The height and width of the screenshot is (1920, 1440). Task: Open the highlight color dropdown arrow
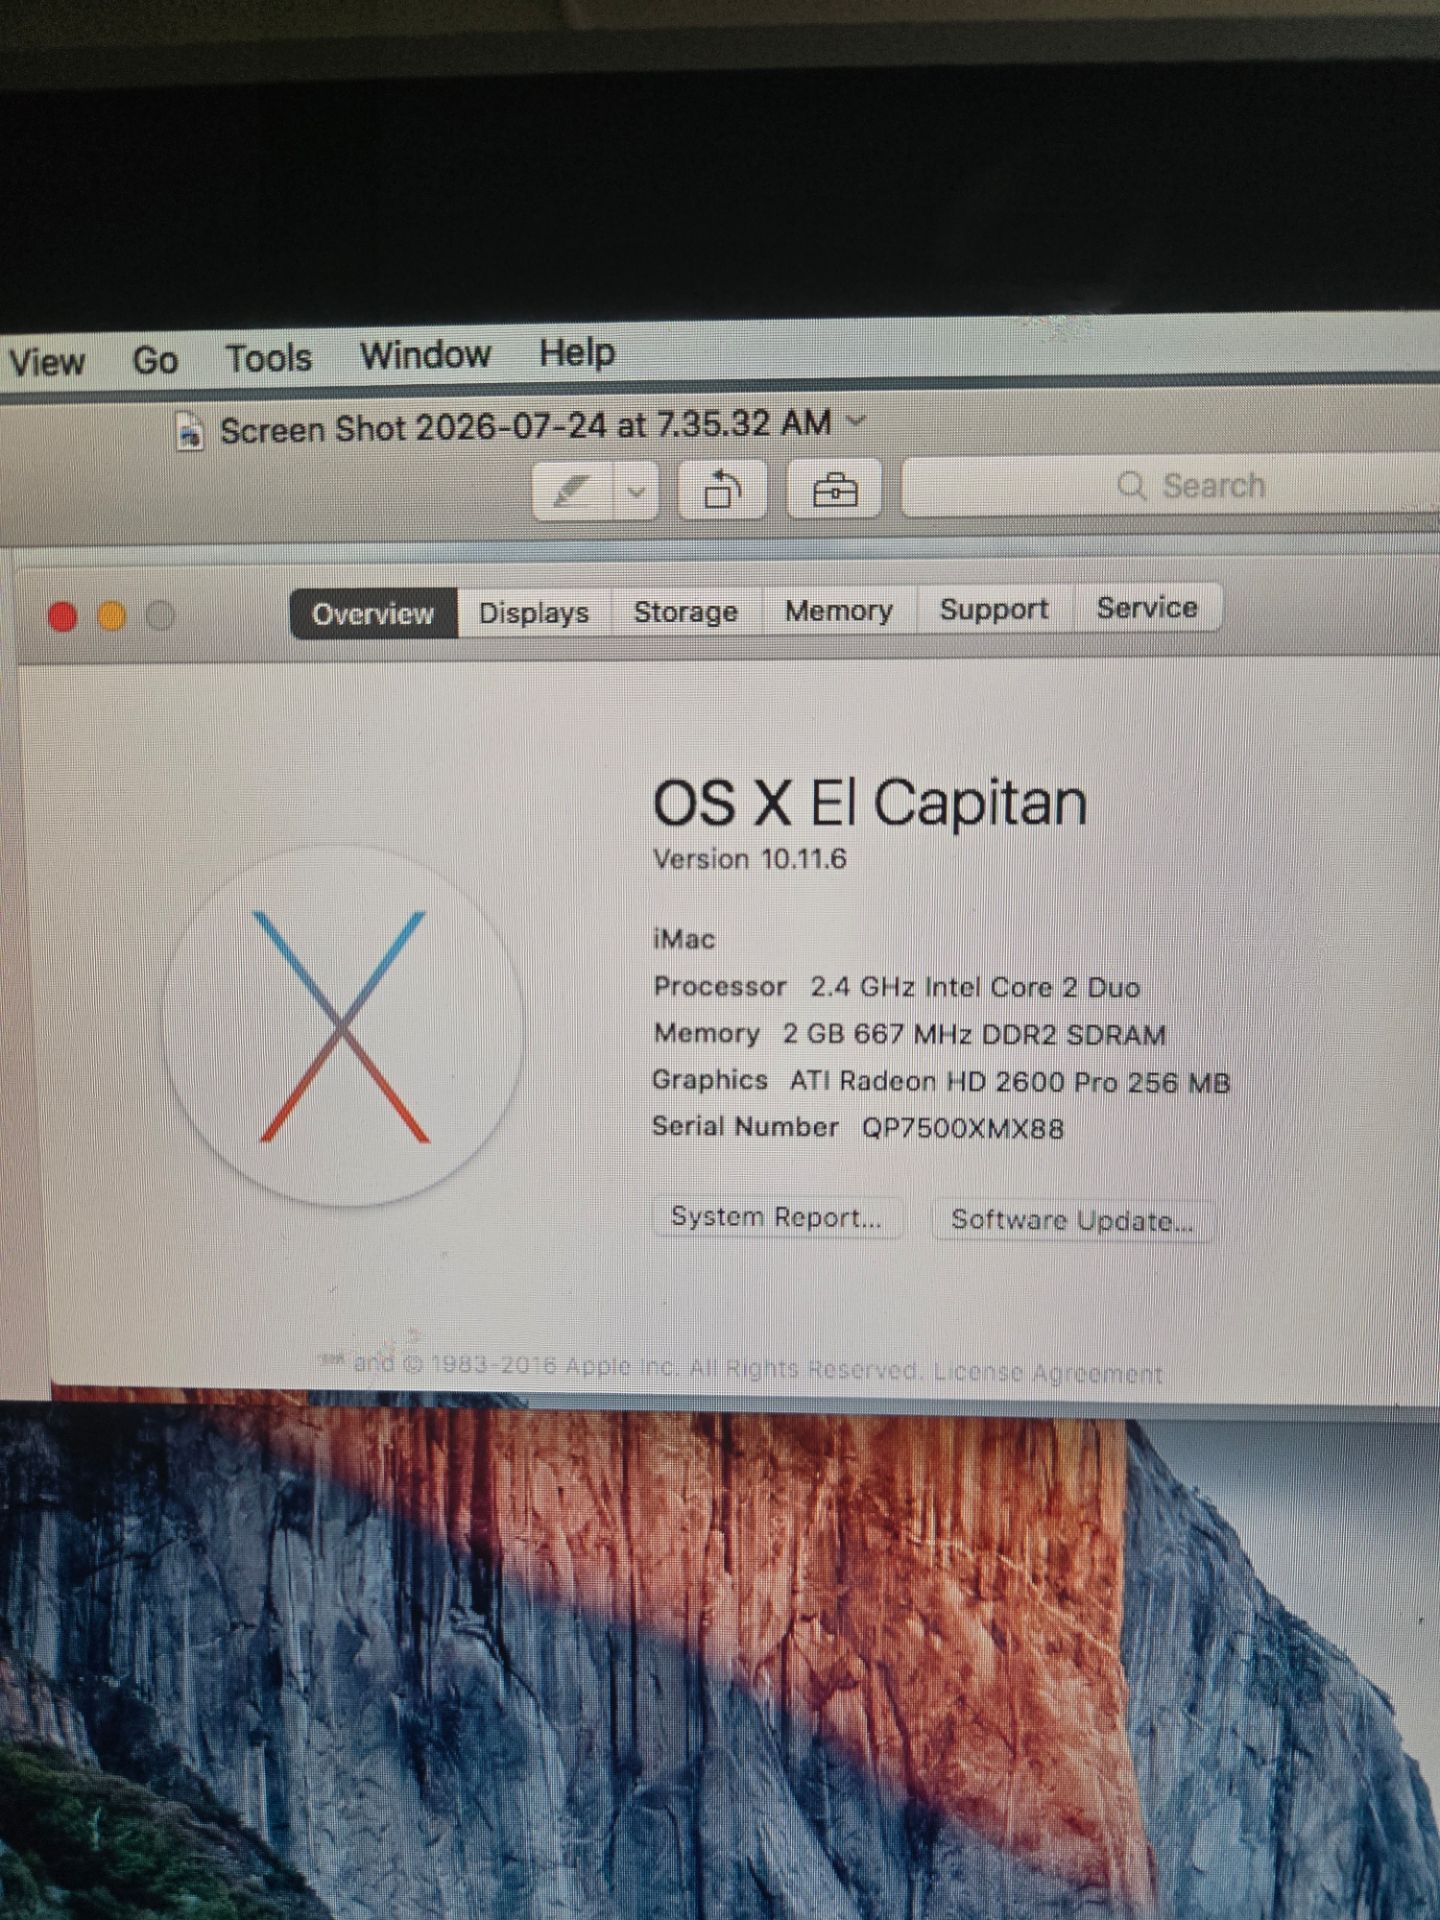[636, 491]
